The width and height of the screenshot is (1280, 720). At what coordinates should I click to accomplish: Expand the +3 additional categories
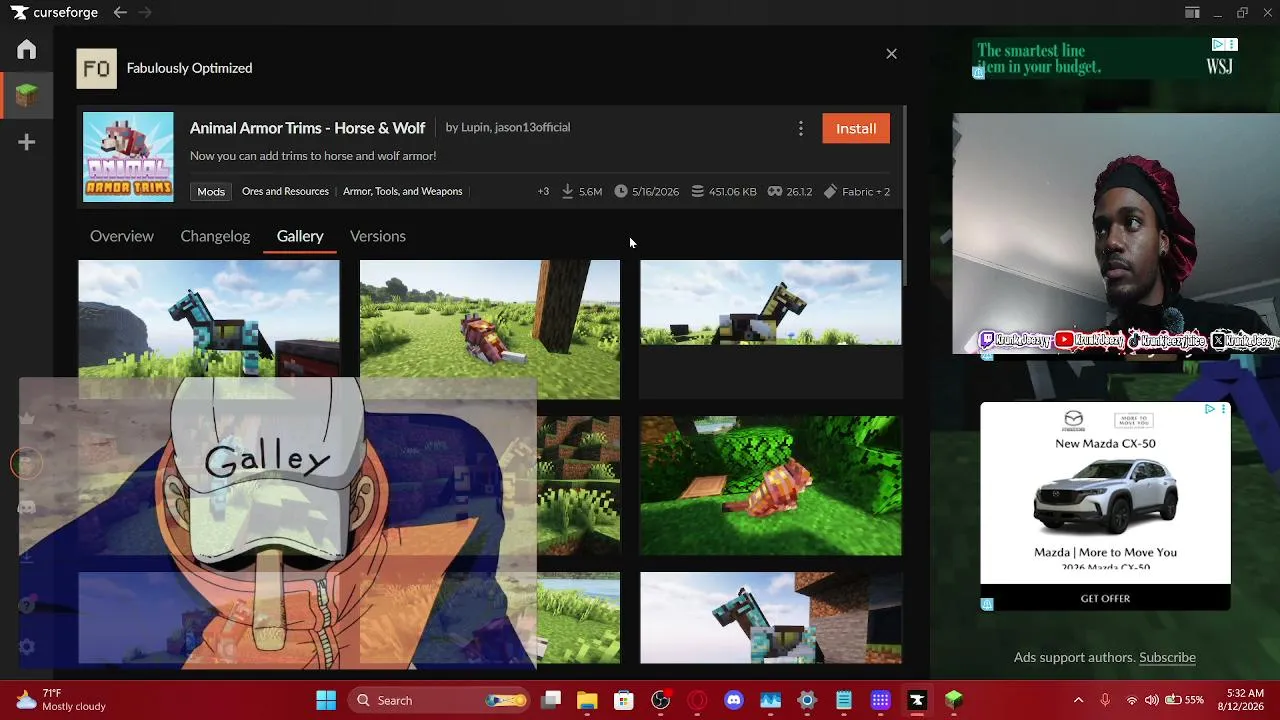(x=543, y=191)
